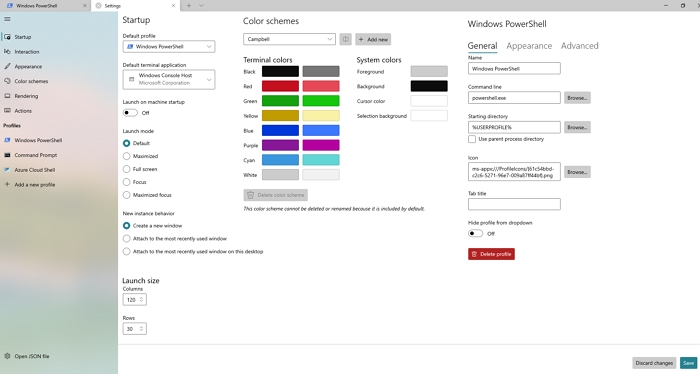Click the Interaction sidebar icon
The width and height of the screenshot is (700, 374).
[7, 52]
